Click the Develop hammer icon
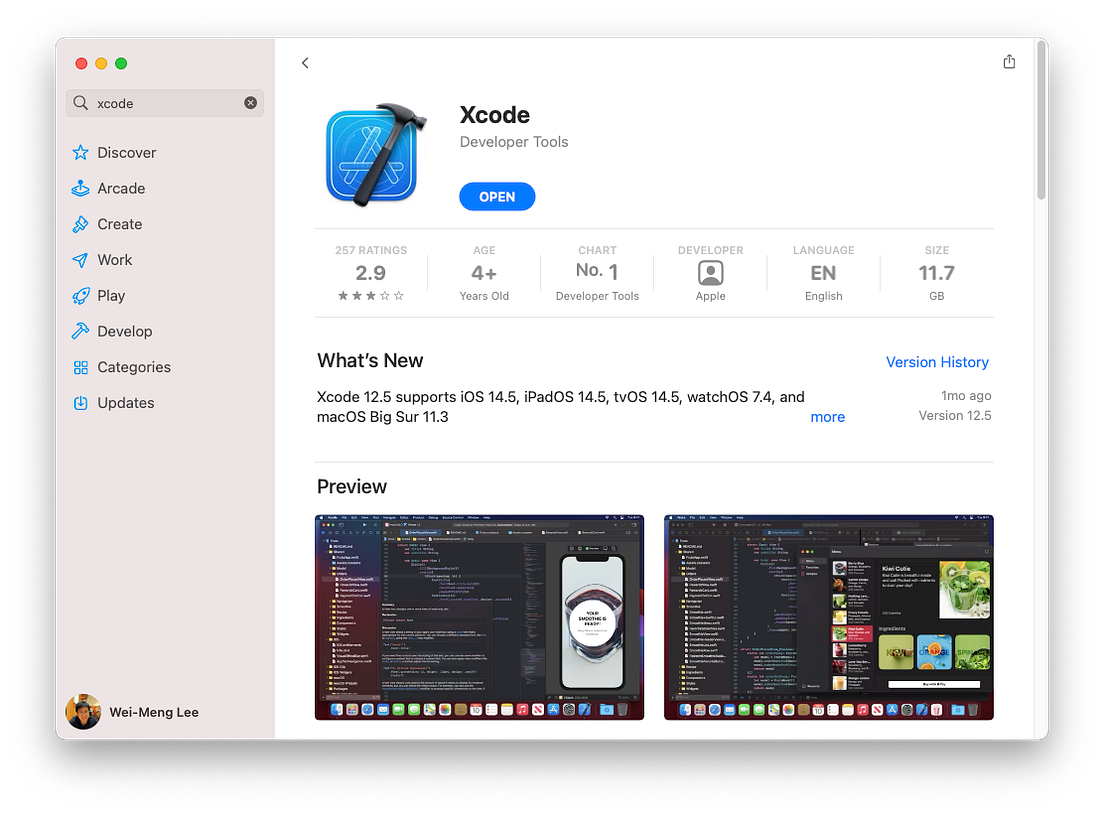Viewport: 1104px width, 813px height. (x=80, y=331)
